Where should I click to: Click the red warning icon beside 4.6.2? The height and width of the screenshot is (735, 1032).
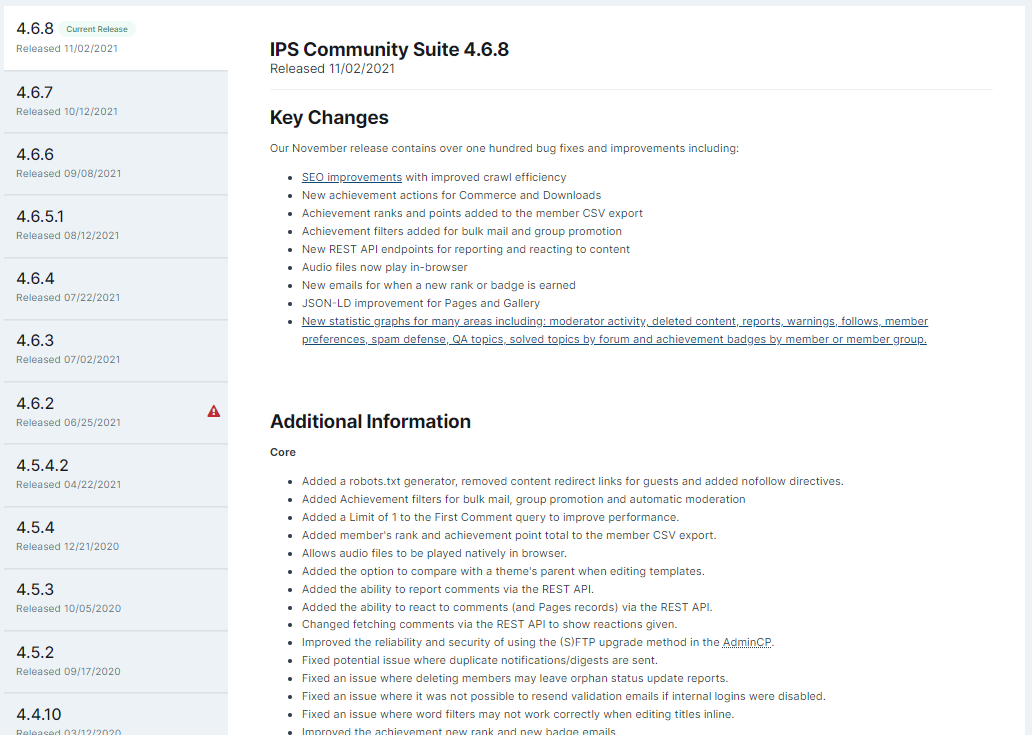(214, 411)
